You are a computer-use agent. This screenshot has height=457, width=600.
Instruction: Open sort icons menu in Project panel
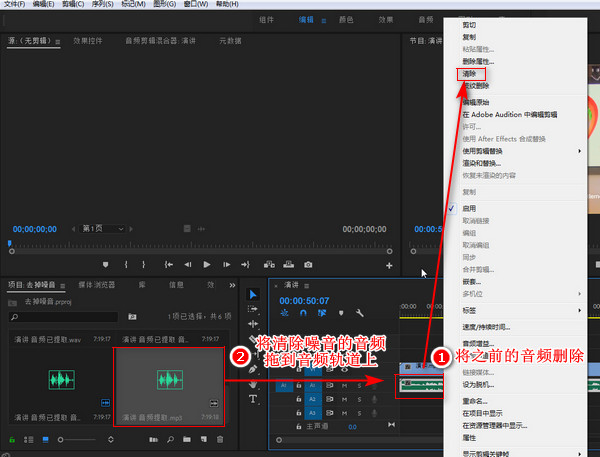[x=111, y=439]
